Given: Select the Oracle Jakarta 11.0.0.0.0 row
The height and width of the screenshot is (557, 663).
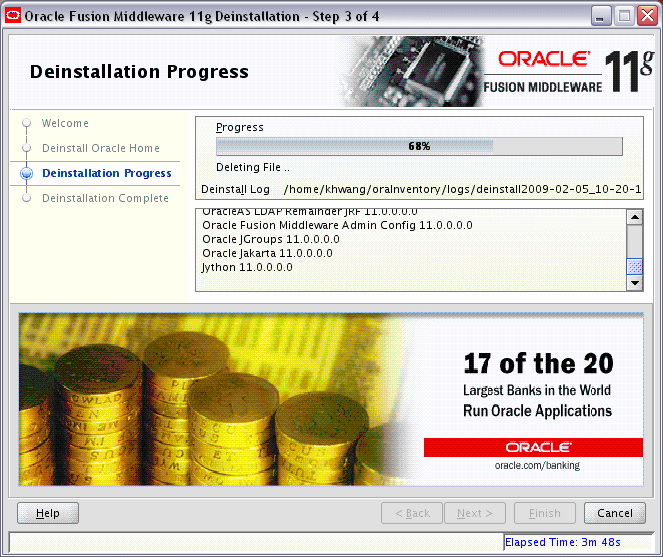Looking at the screenshot, I should point(267,253).
